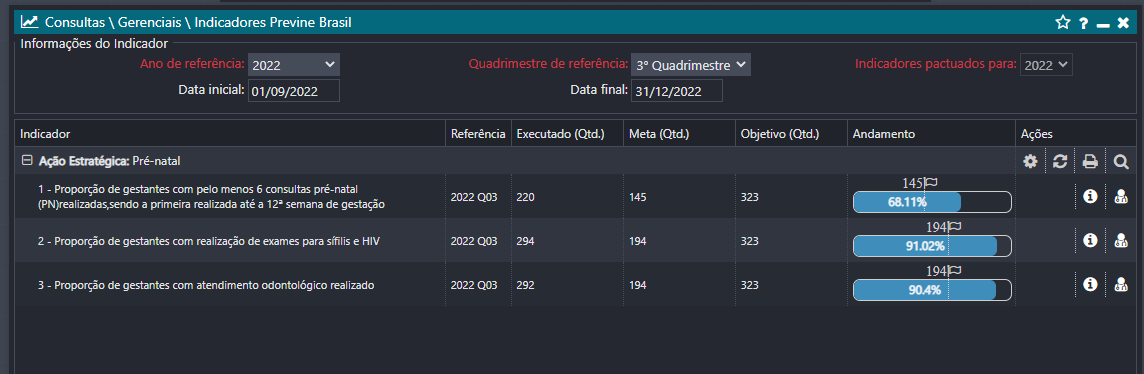Click the gear settings icon in Pré-natal row
The width and height of the screenshot is (1144, 374).
coord(1030,161)
